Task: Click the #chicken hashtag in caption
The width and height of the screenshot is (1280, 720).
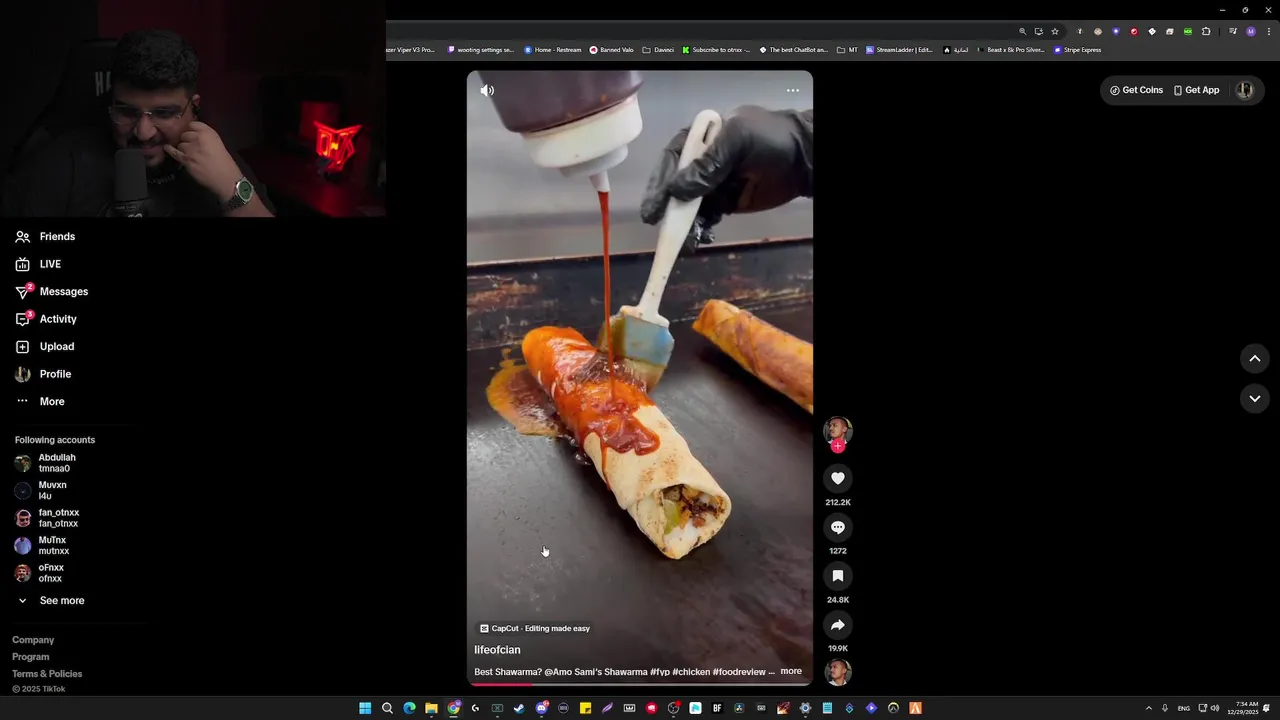Action: (x=690, y=672)
